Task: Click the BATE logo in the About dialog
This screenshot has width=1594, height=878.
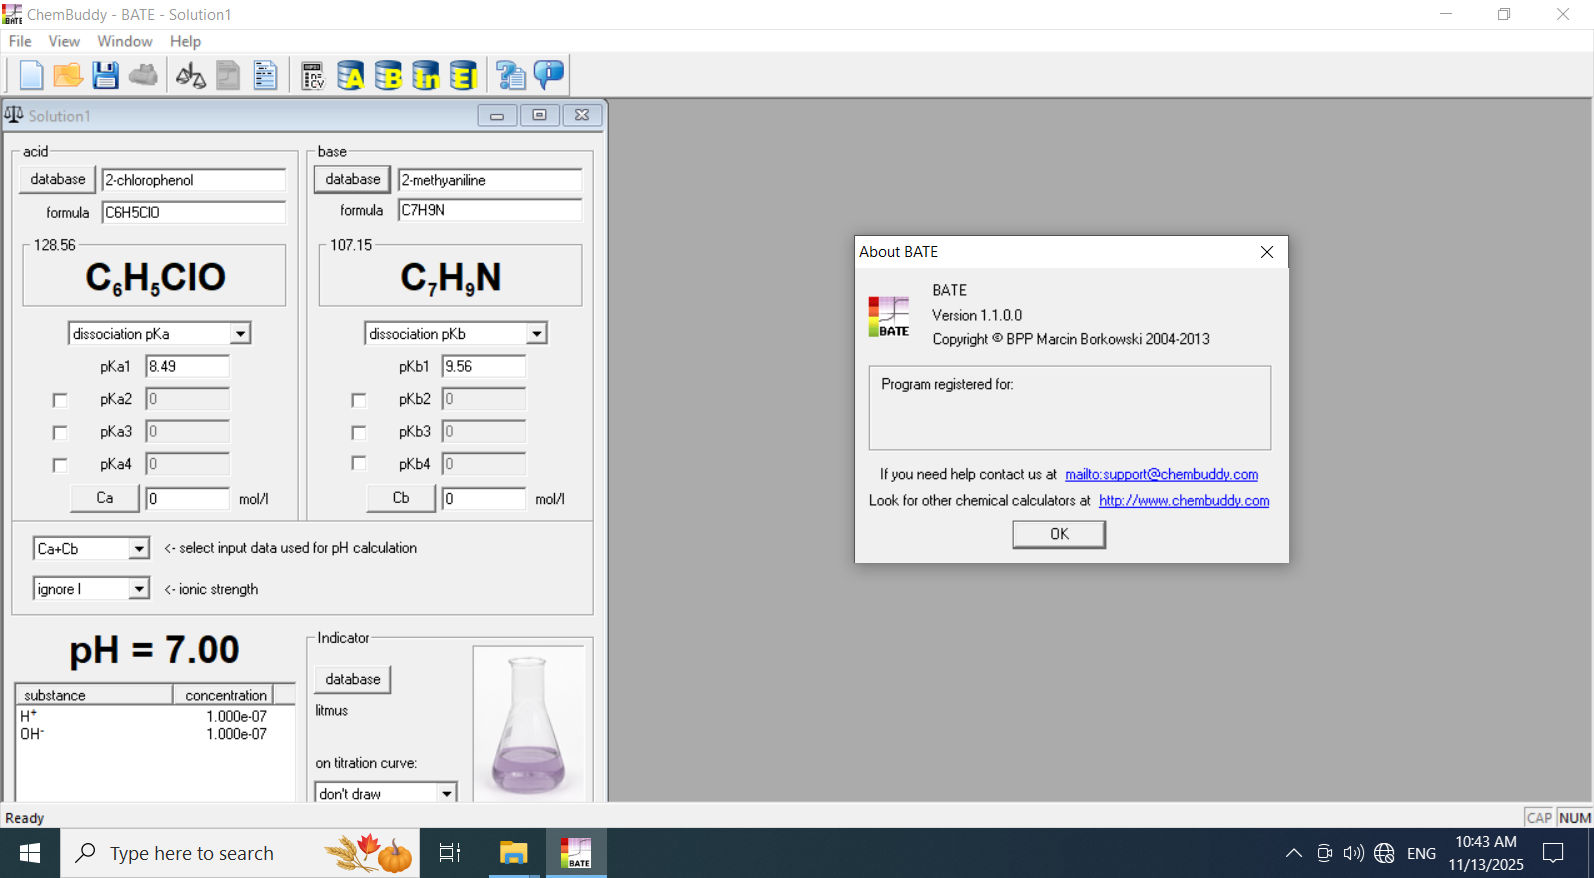Action: tap(889, 316)
